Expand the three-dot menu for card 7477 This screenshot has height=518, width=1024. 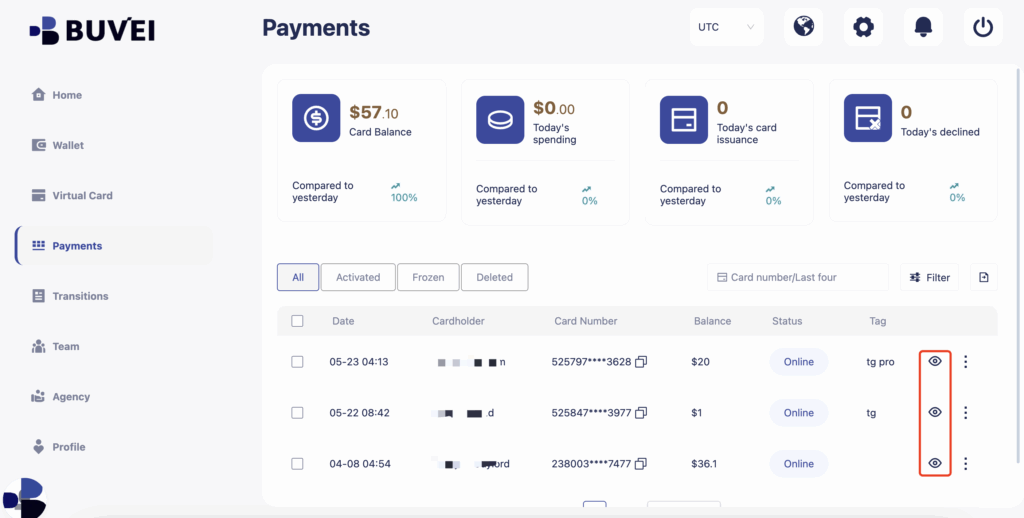(966, 464)
